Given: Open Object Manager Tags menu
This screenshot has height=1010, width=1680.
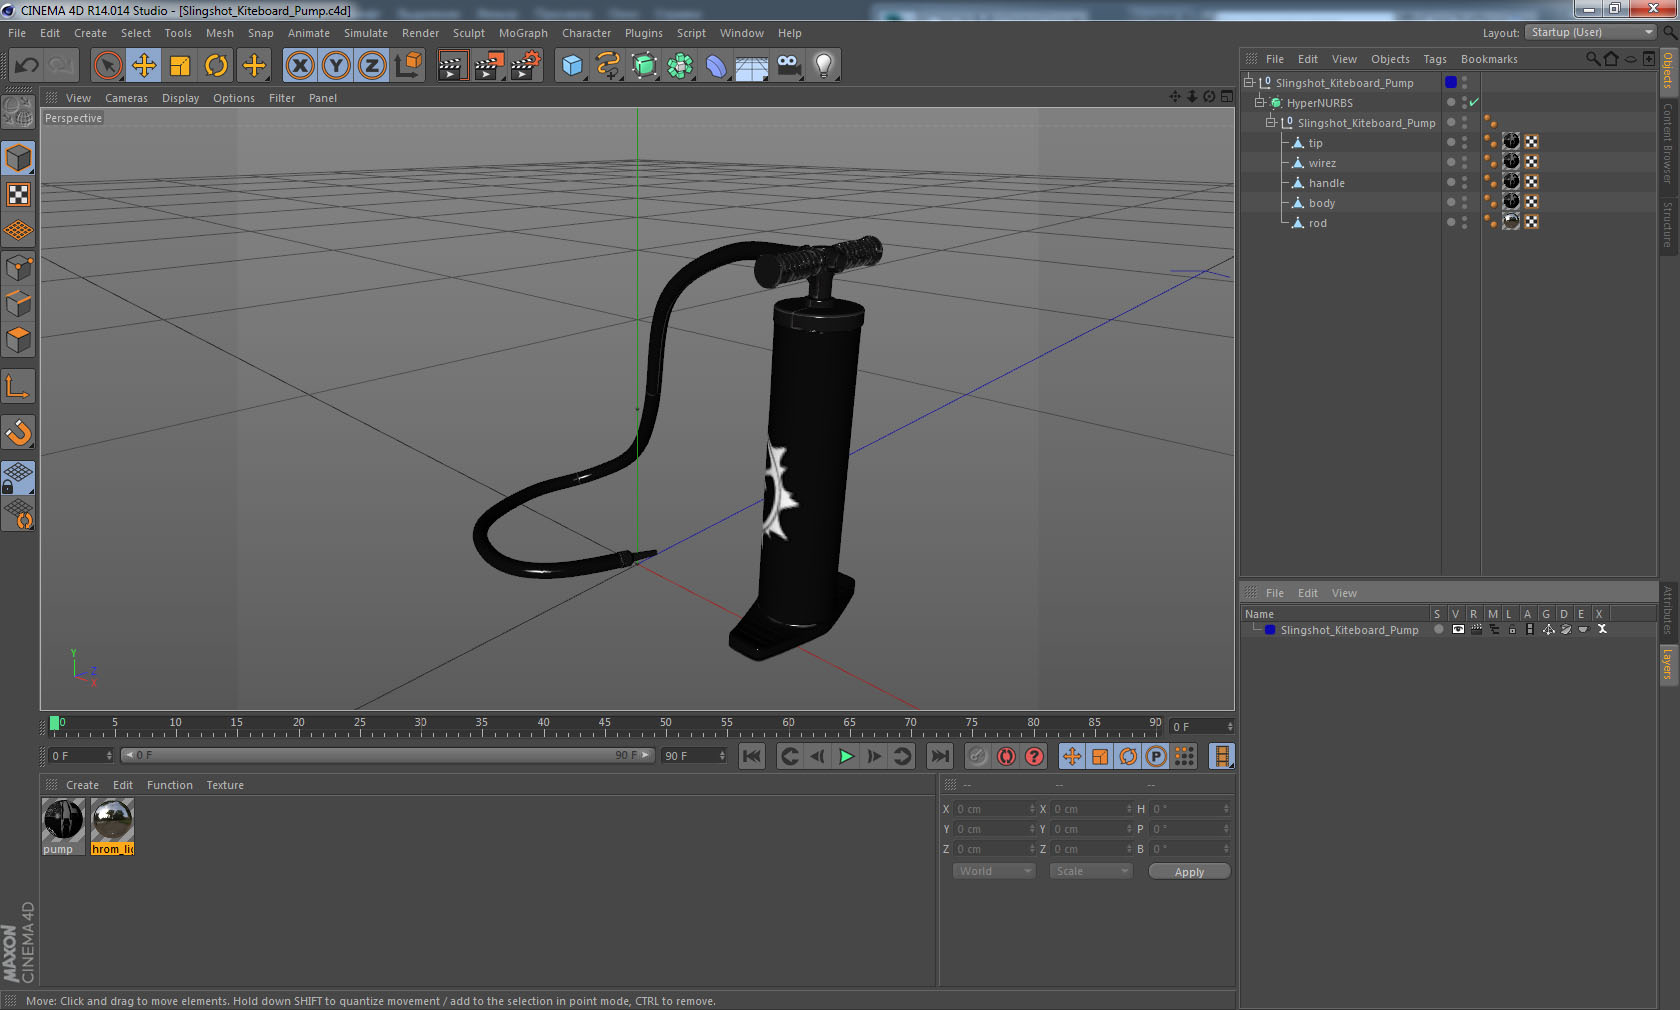Looking at the screenshot, I should pos(1435,59).
